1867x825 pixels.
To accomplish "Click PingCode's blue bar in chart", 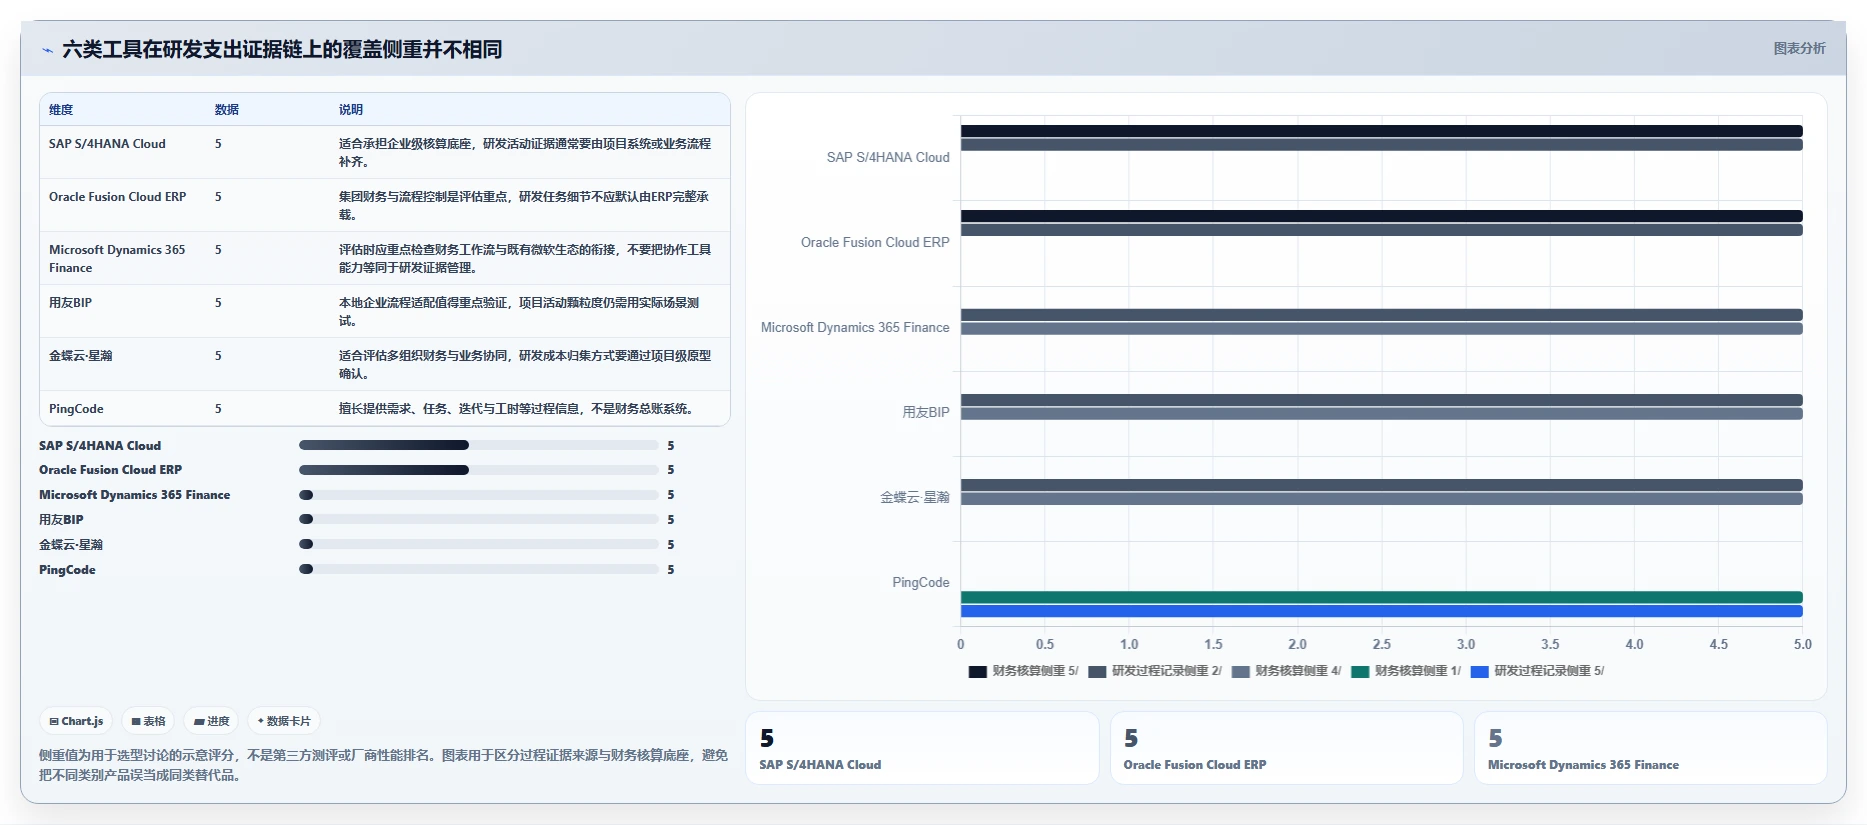I will click(1381, 611).
